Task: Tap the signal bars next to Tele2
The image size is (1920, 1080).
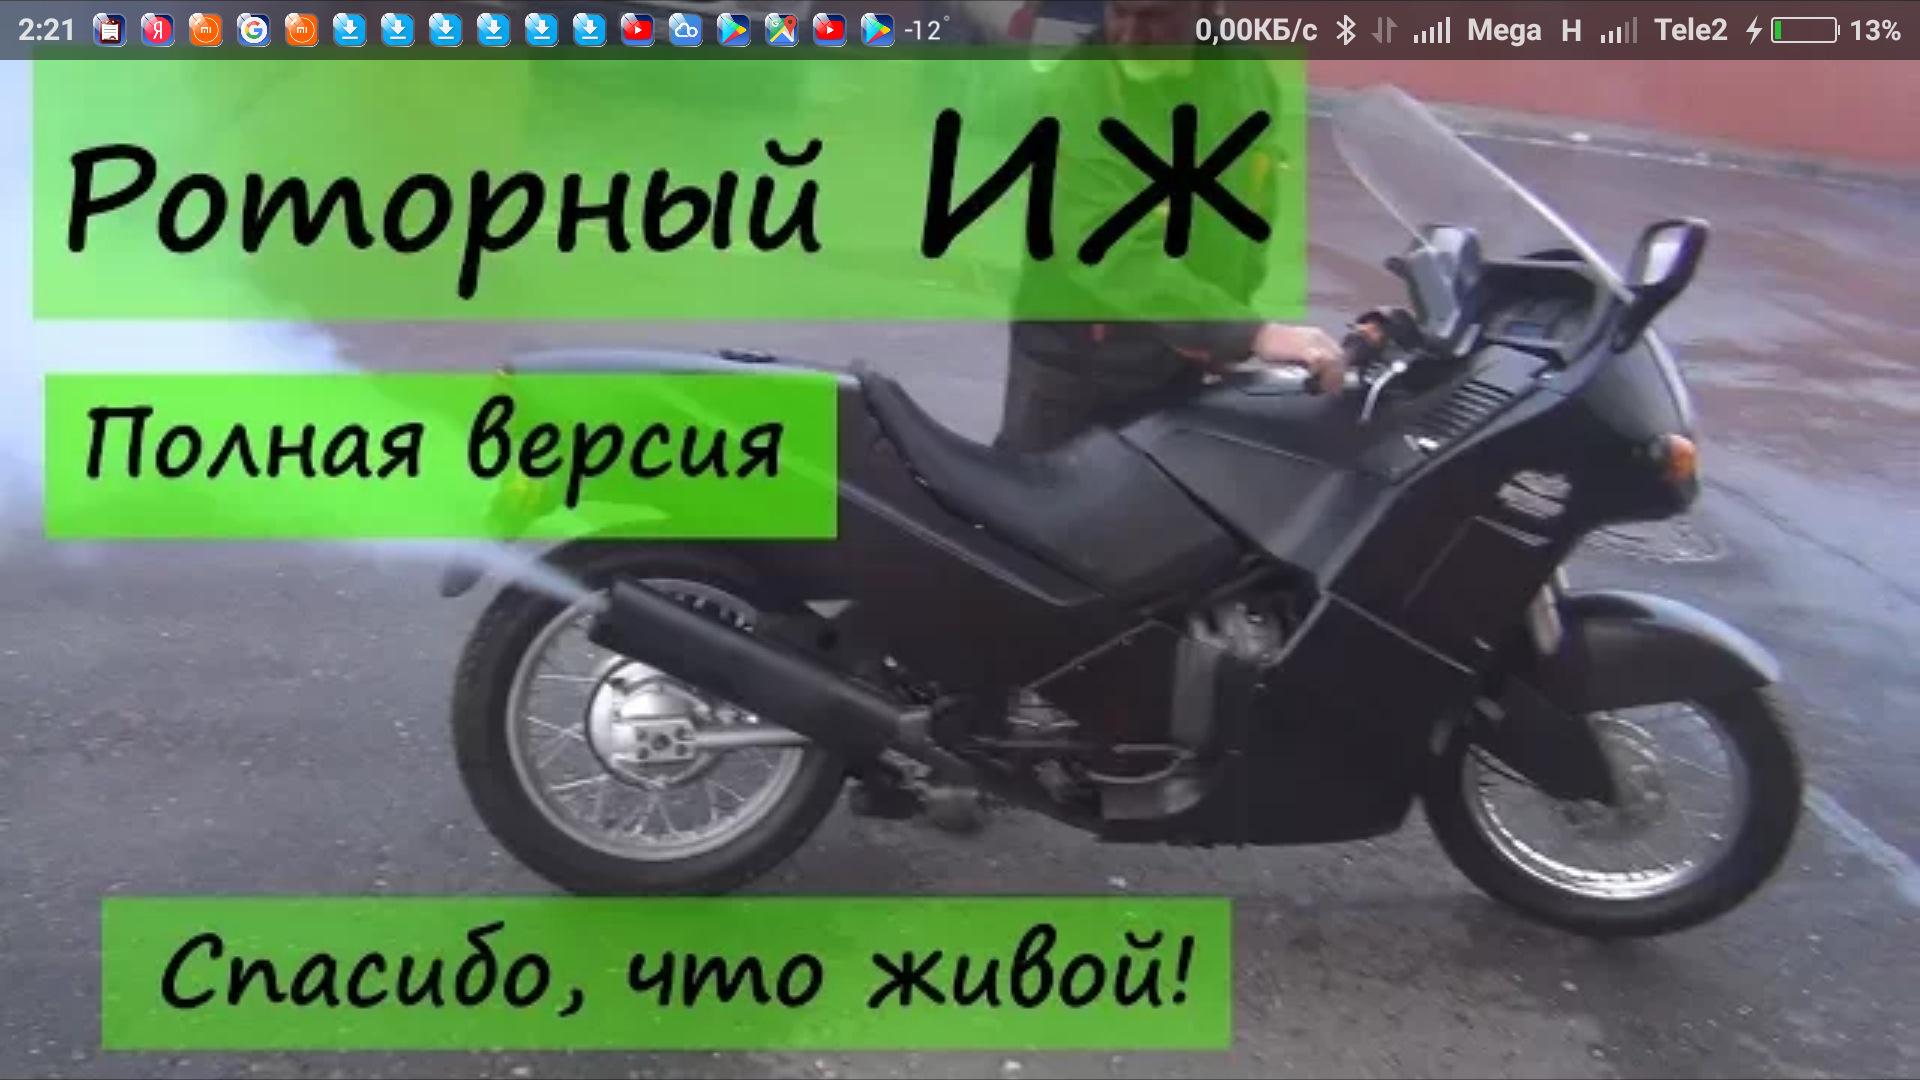Action: [1618, 32]
